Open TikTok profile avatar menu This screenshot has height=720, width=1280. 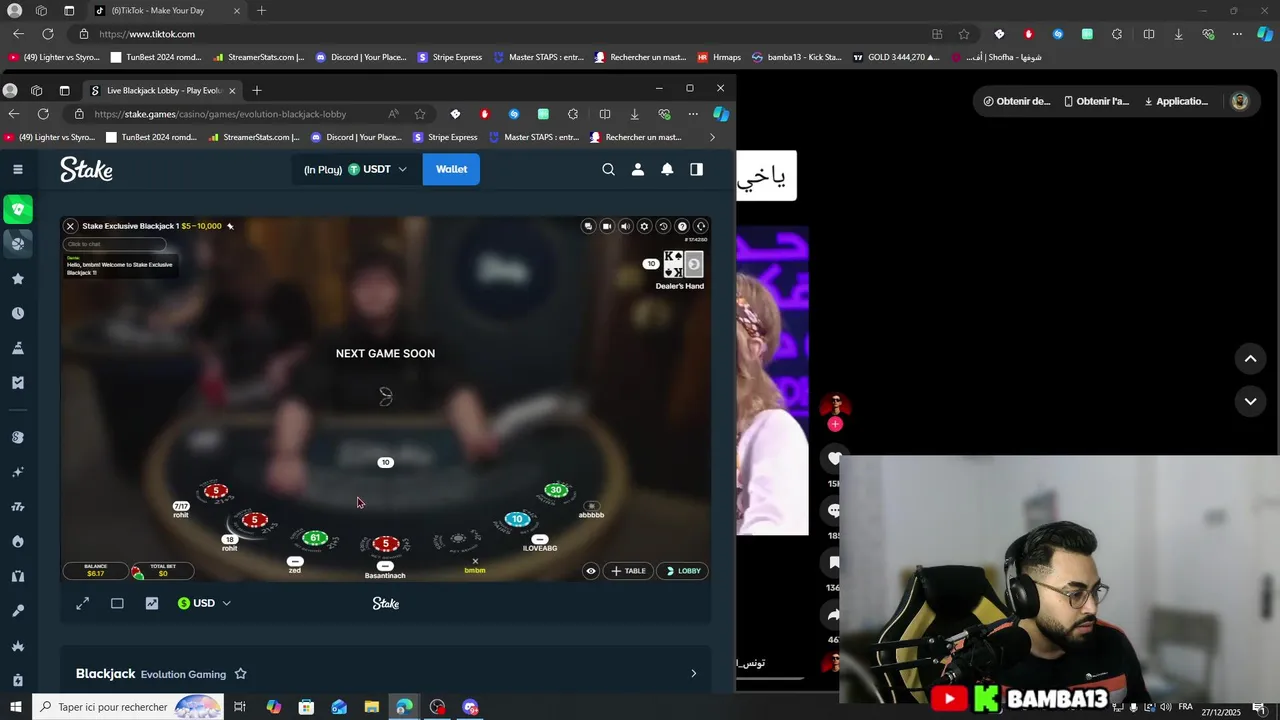[1240, 101]
